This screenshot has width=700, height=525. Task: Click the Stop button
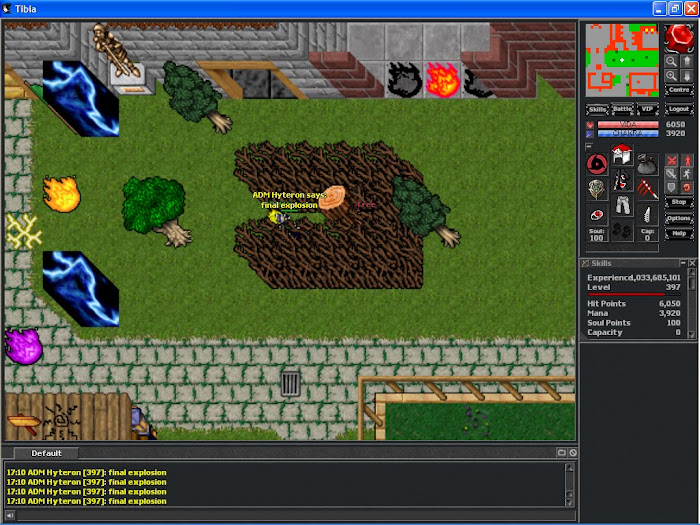click(679, 202)
